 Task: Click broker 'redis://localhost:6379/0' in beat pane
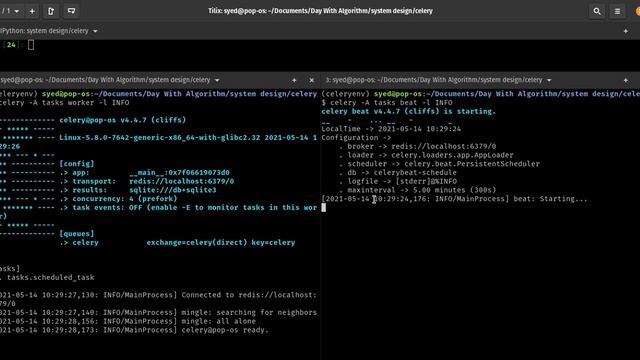(x=444, y=147)
